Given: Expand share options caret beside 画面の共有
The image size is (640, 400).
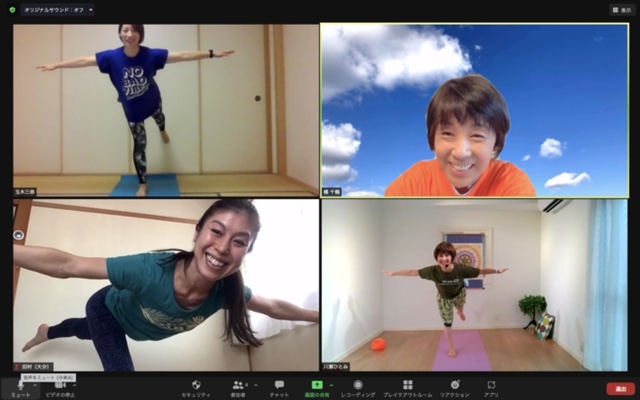Looking at the screenshot, I should click(x=331, y=384).
